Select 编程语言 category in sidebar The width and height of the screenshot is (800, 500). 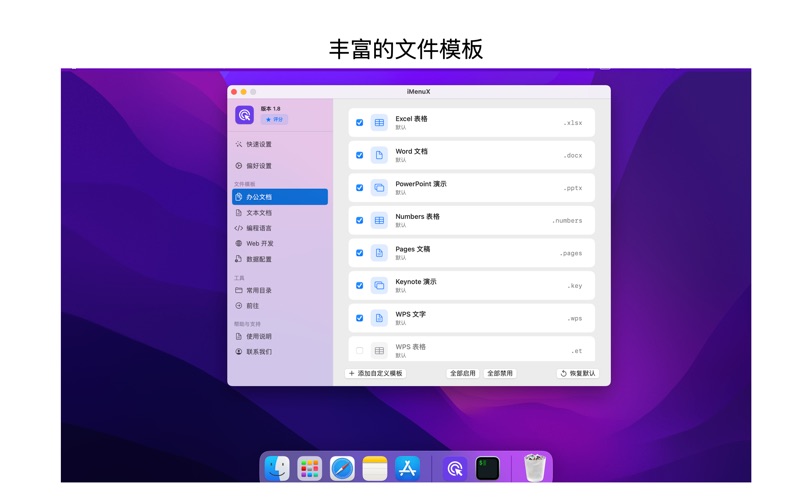point(259,228)
